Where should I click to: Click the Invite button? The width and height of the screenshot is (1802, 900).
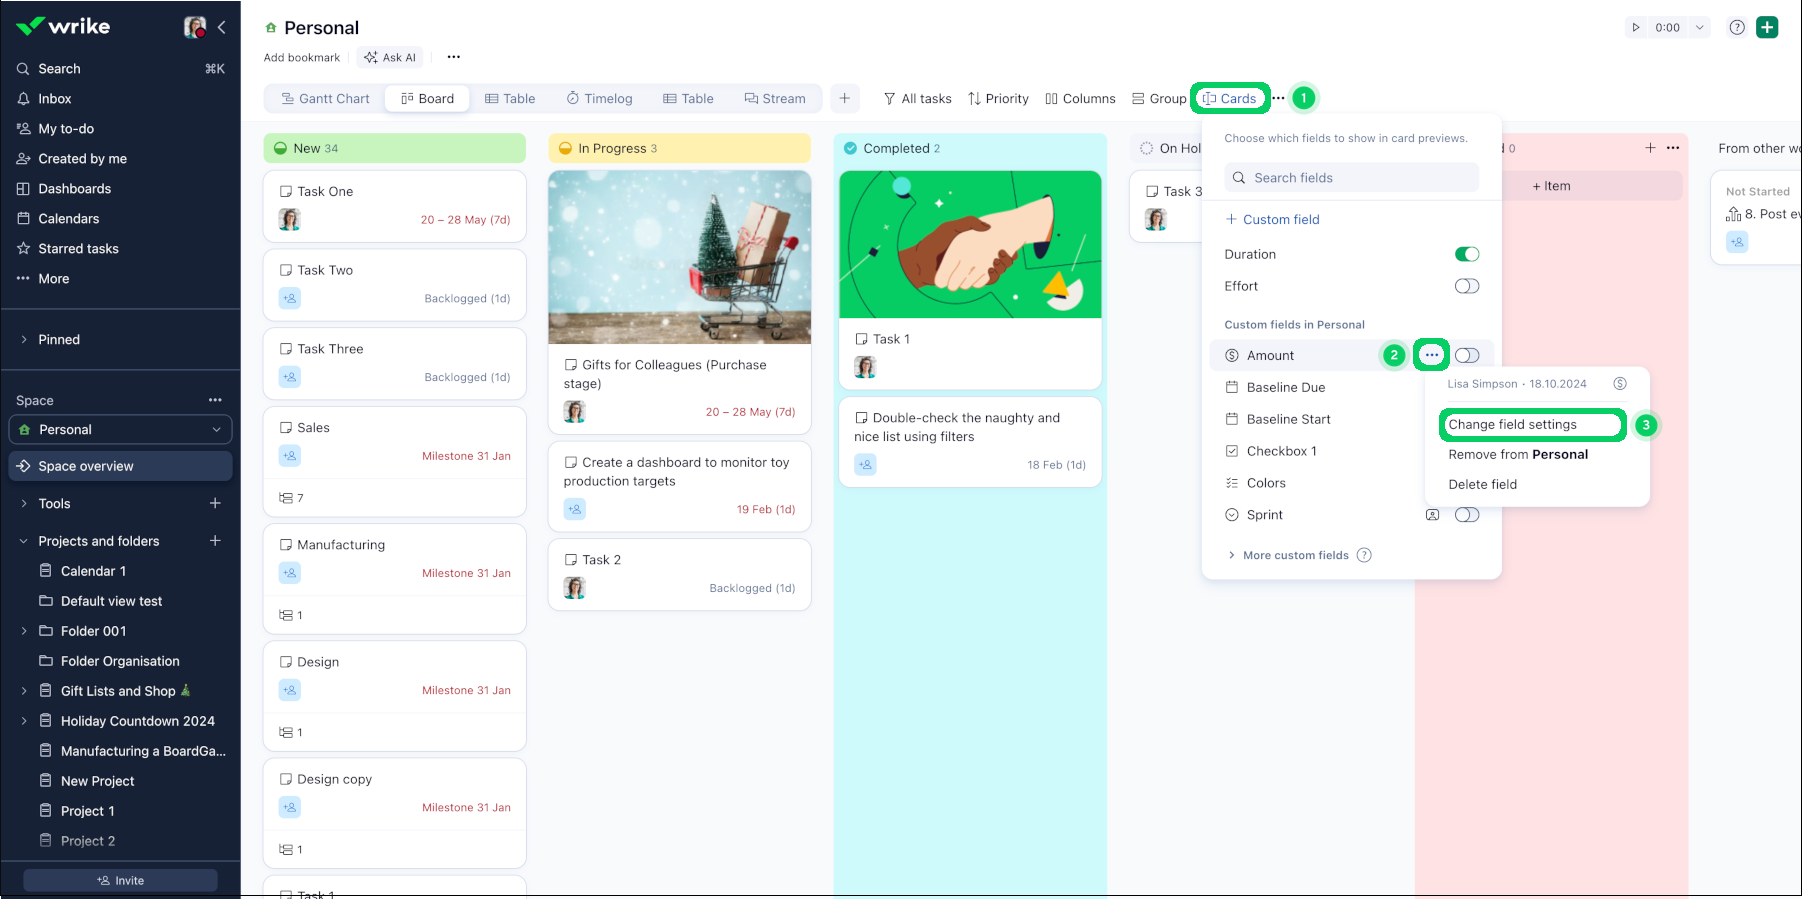(x=120, y=880)
